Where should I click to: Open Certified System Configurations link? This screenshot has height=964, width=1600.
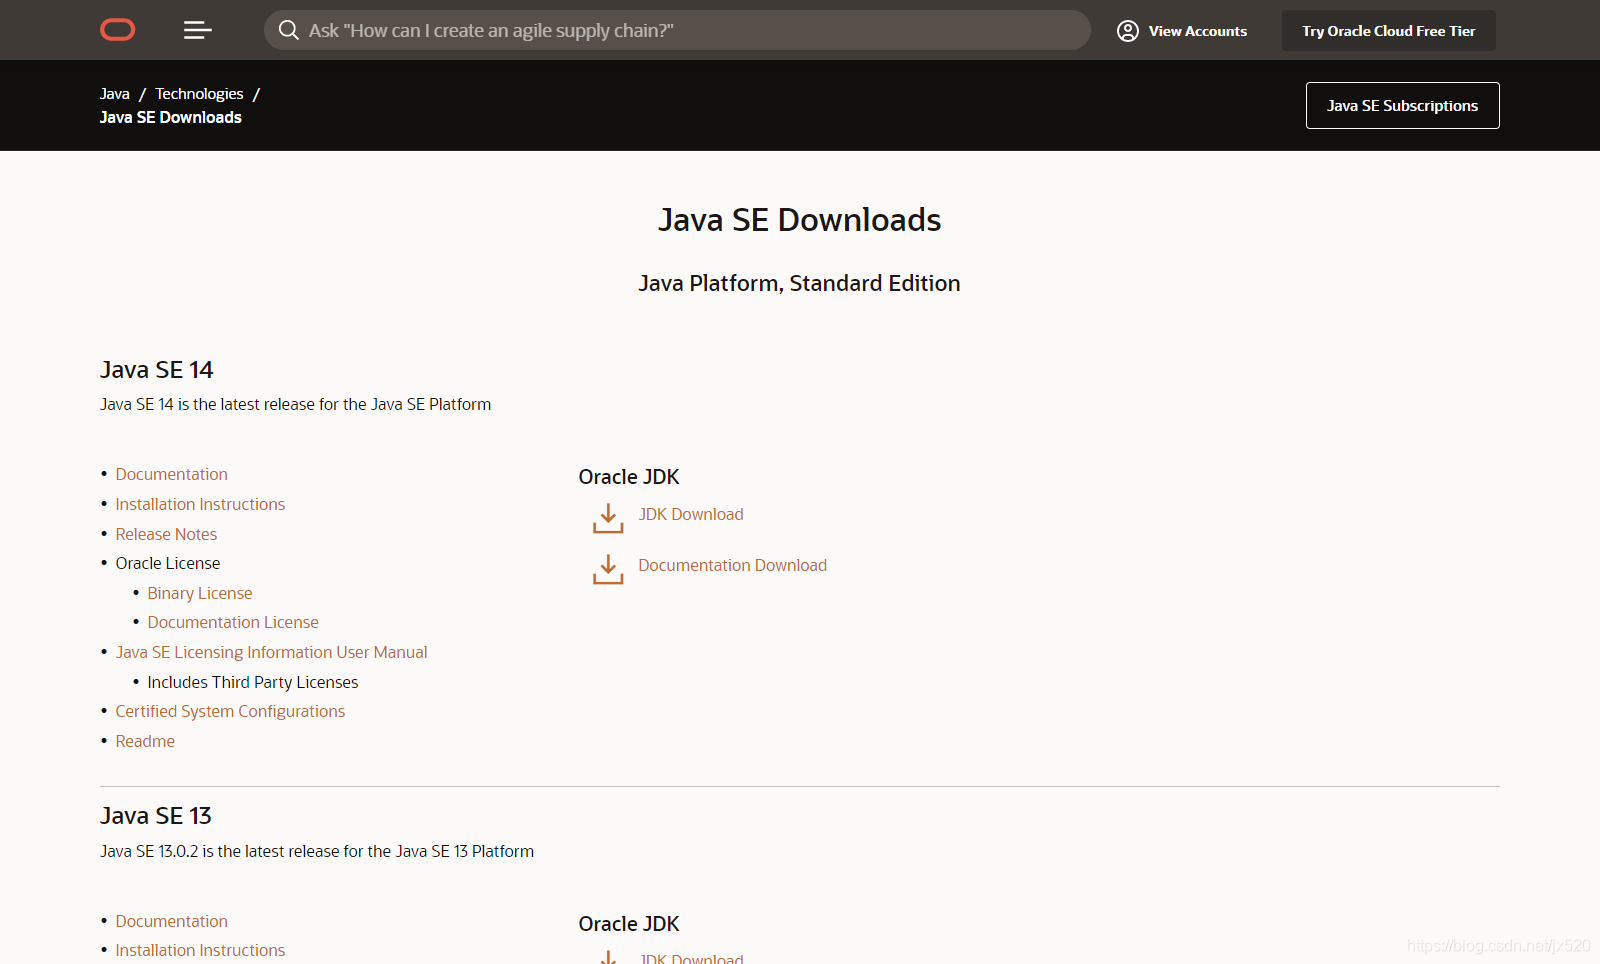pos(230,711)
